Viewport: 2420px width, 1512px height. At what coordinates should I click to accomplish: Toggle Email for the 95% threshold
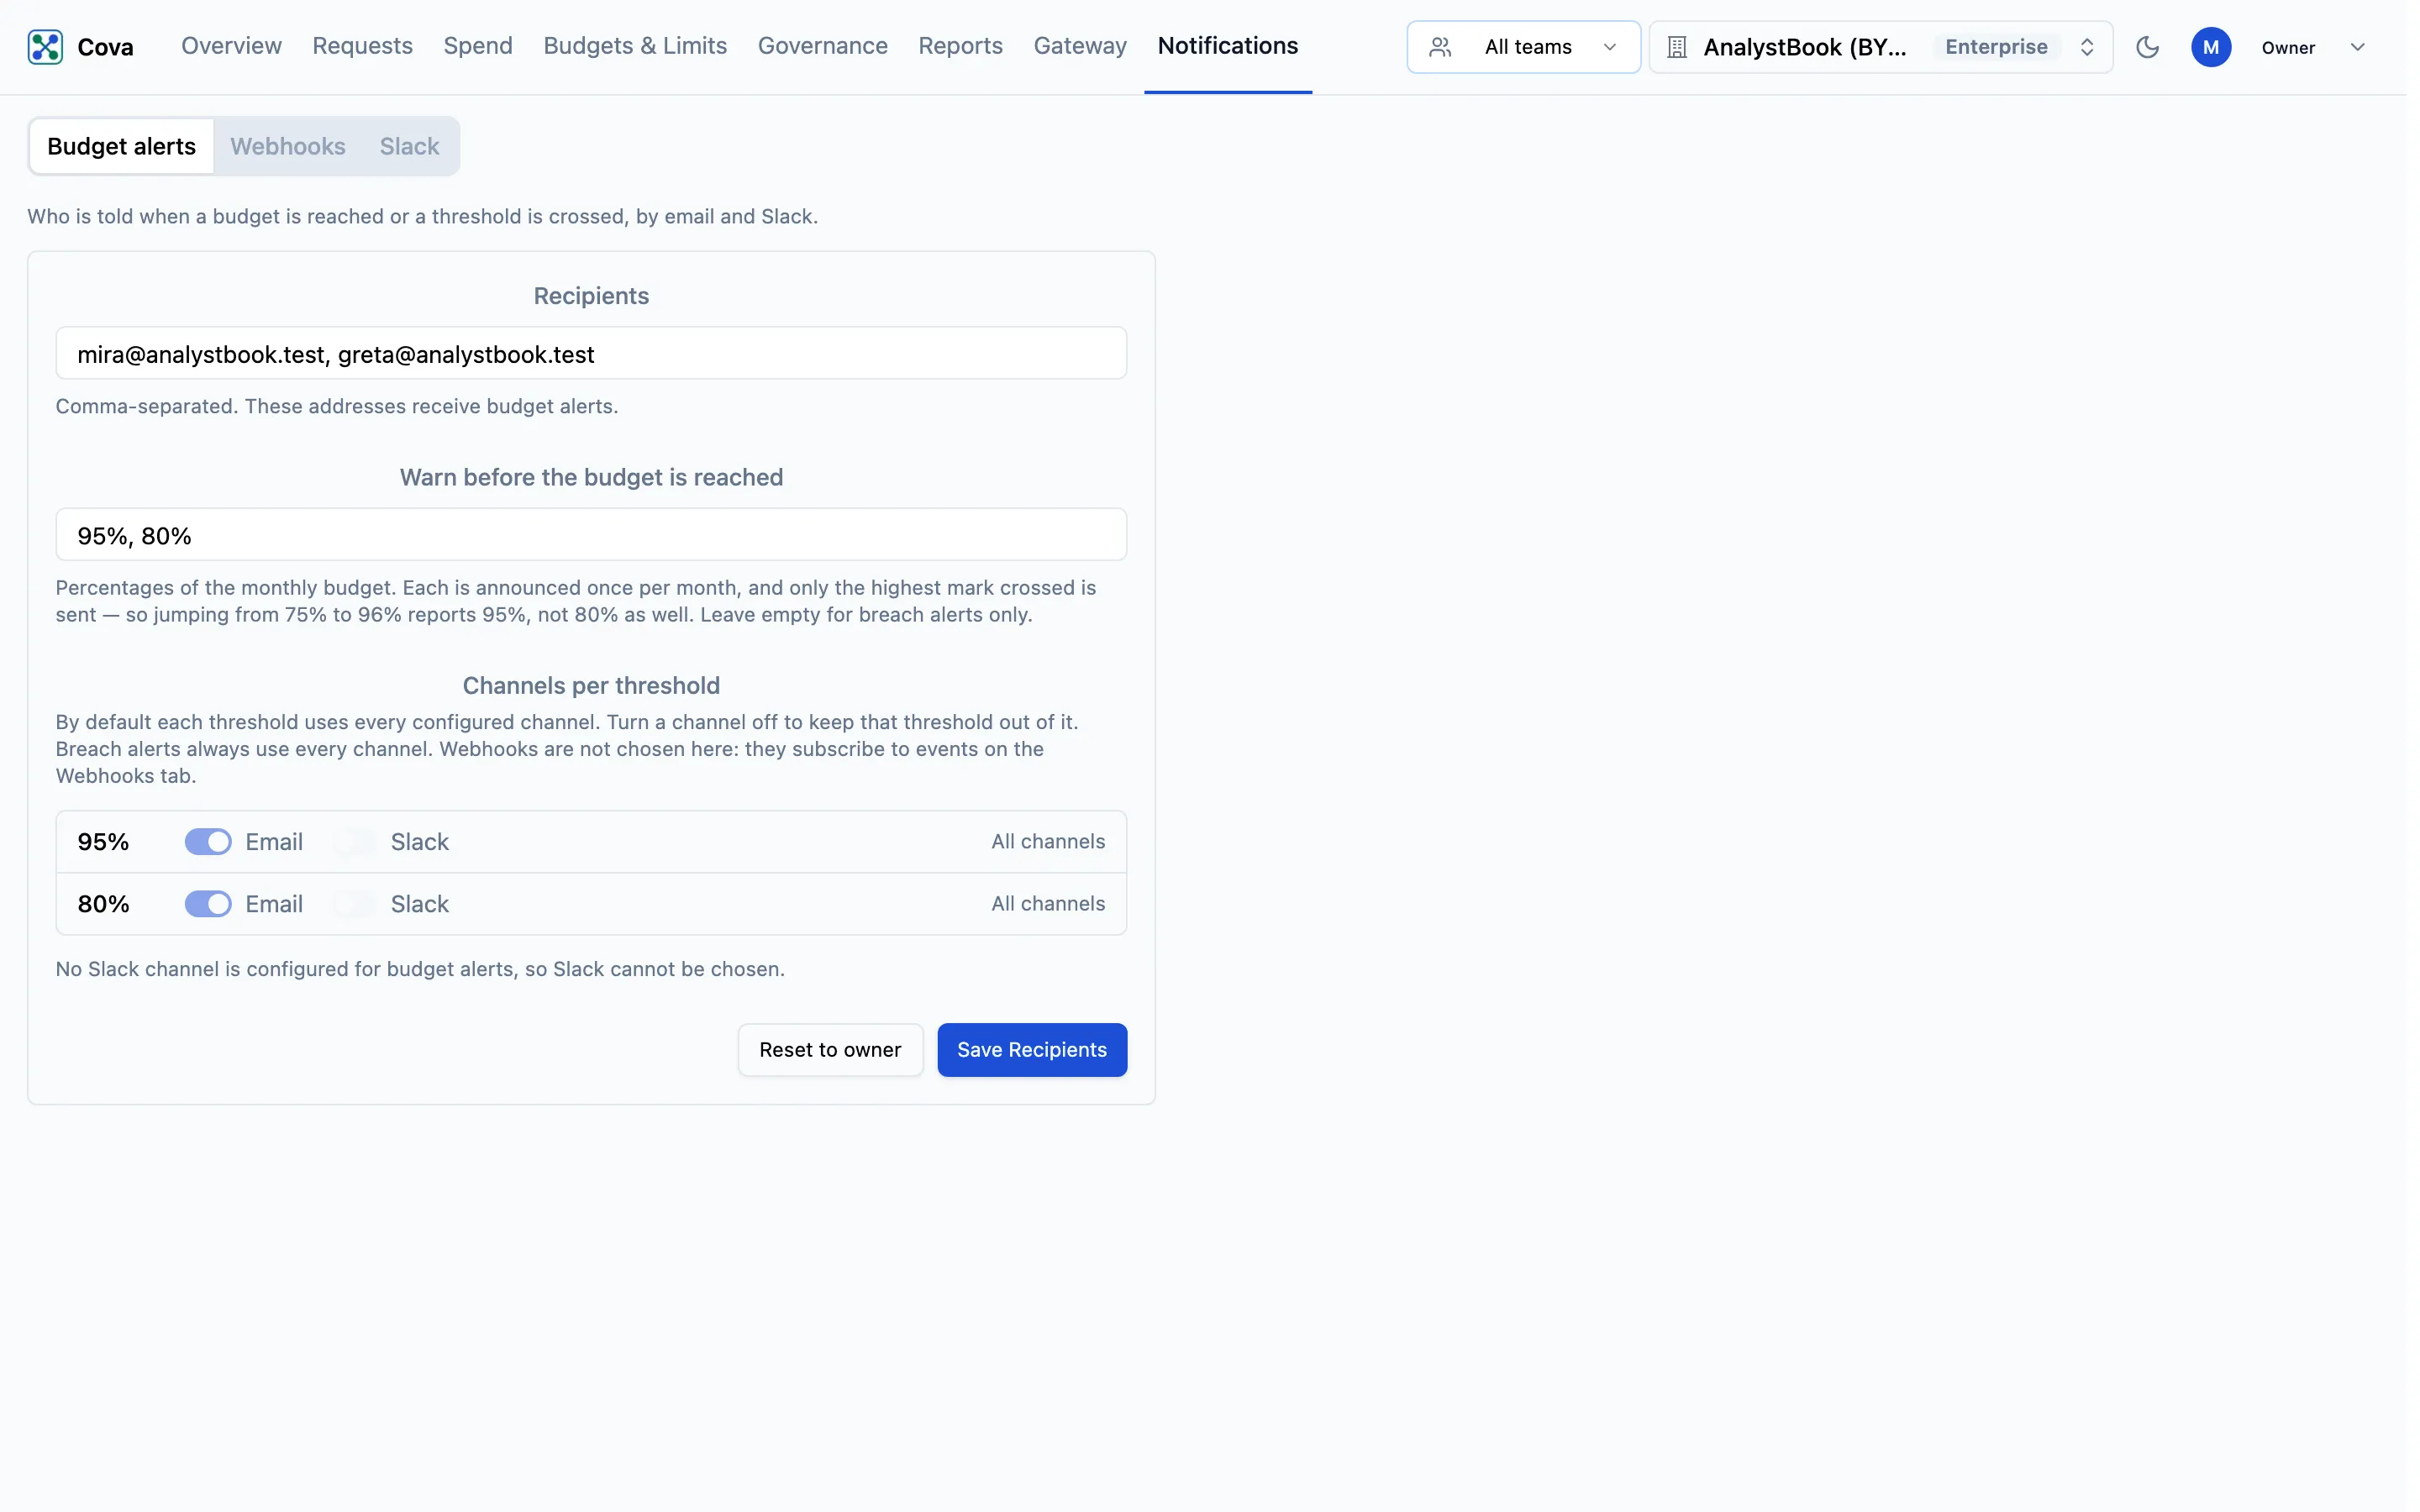[x=208, y=842]
